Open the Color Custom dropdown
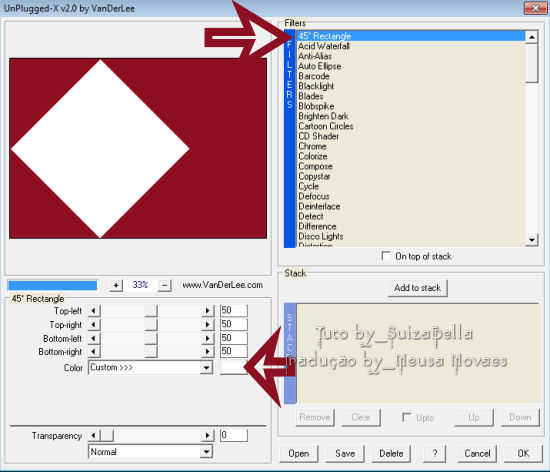 tap(150, 368)
